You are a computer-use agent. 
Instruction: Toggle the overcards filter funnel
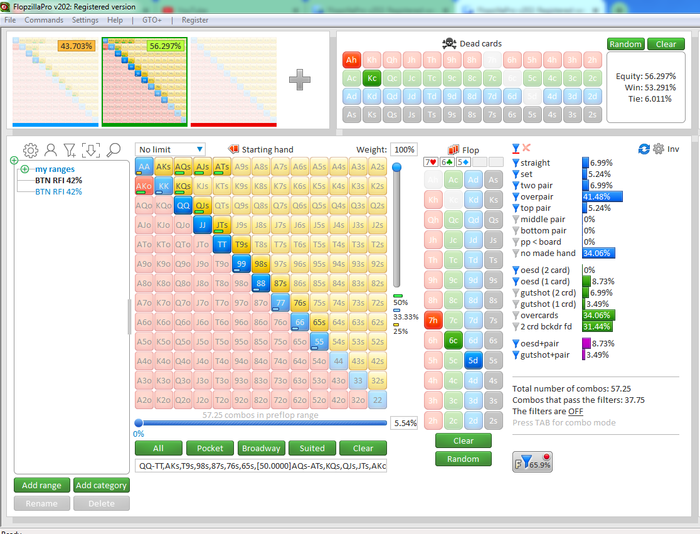click(x=516, y=315)
